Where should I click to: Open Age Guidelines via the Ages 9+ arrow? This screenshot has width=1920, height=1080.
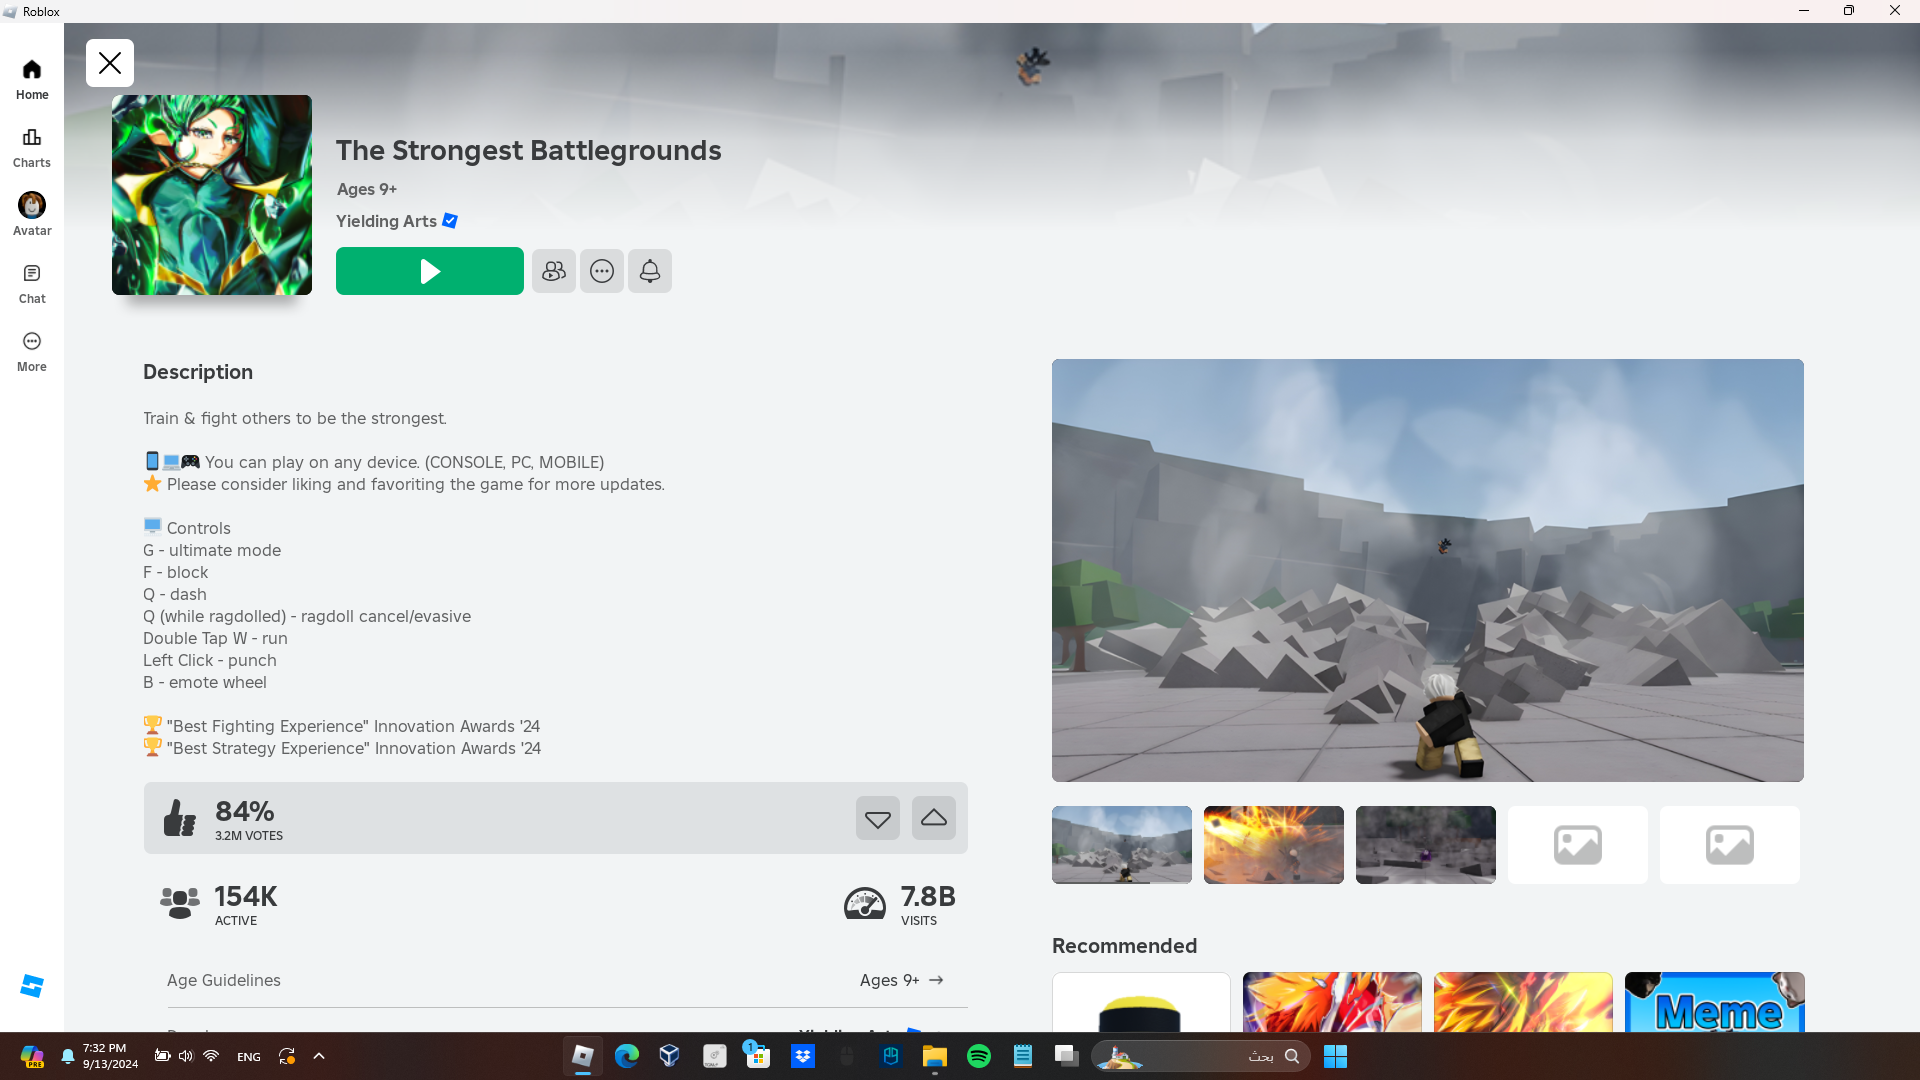pos(902,980)
